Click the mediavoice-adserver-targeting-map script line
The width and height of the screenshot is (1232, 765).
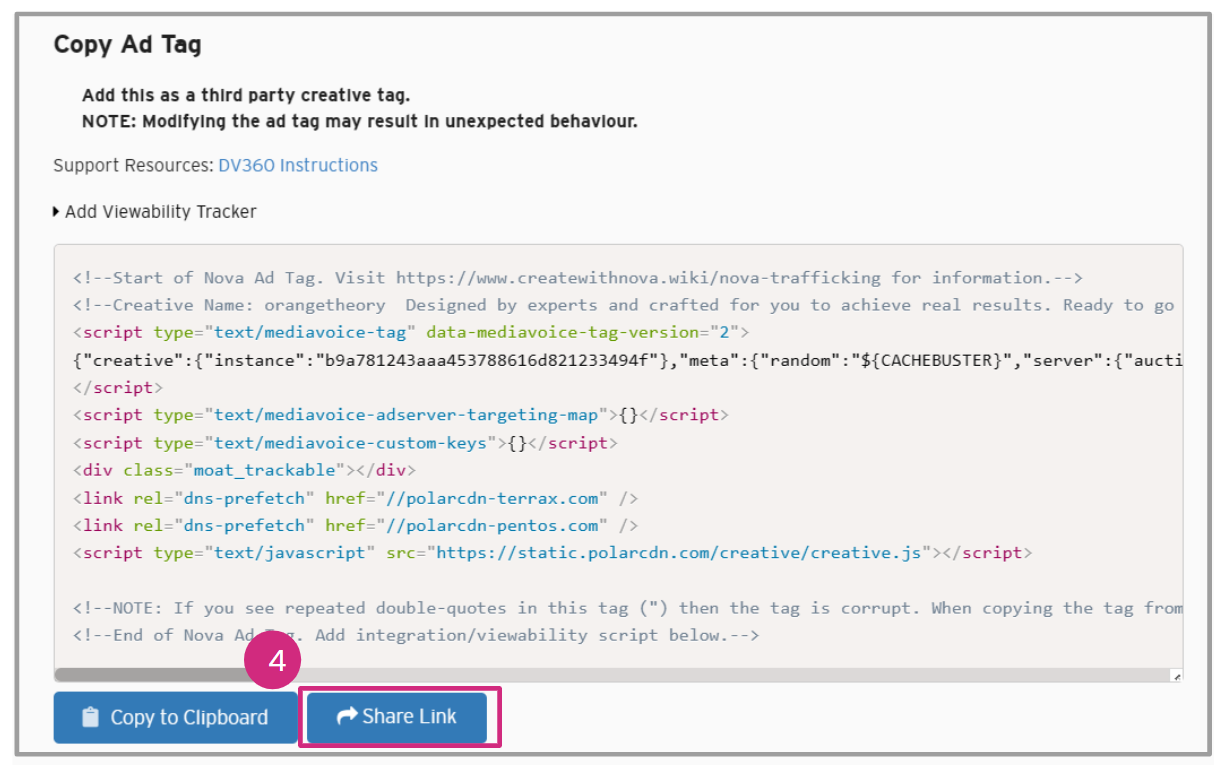400,415
